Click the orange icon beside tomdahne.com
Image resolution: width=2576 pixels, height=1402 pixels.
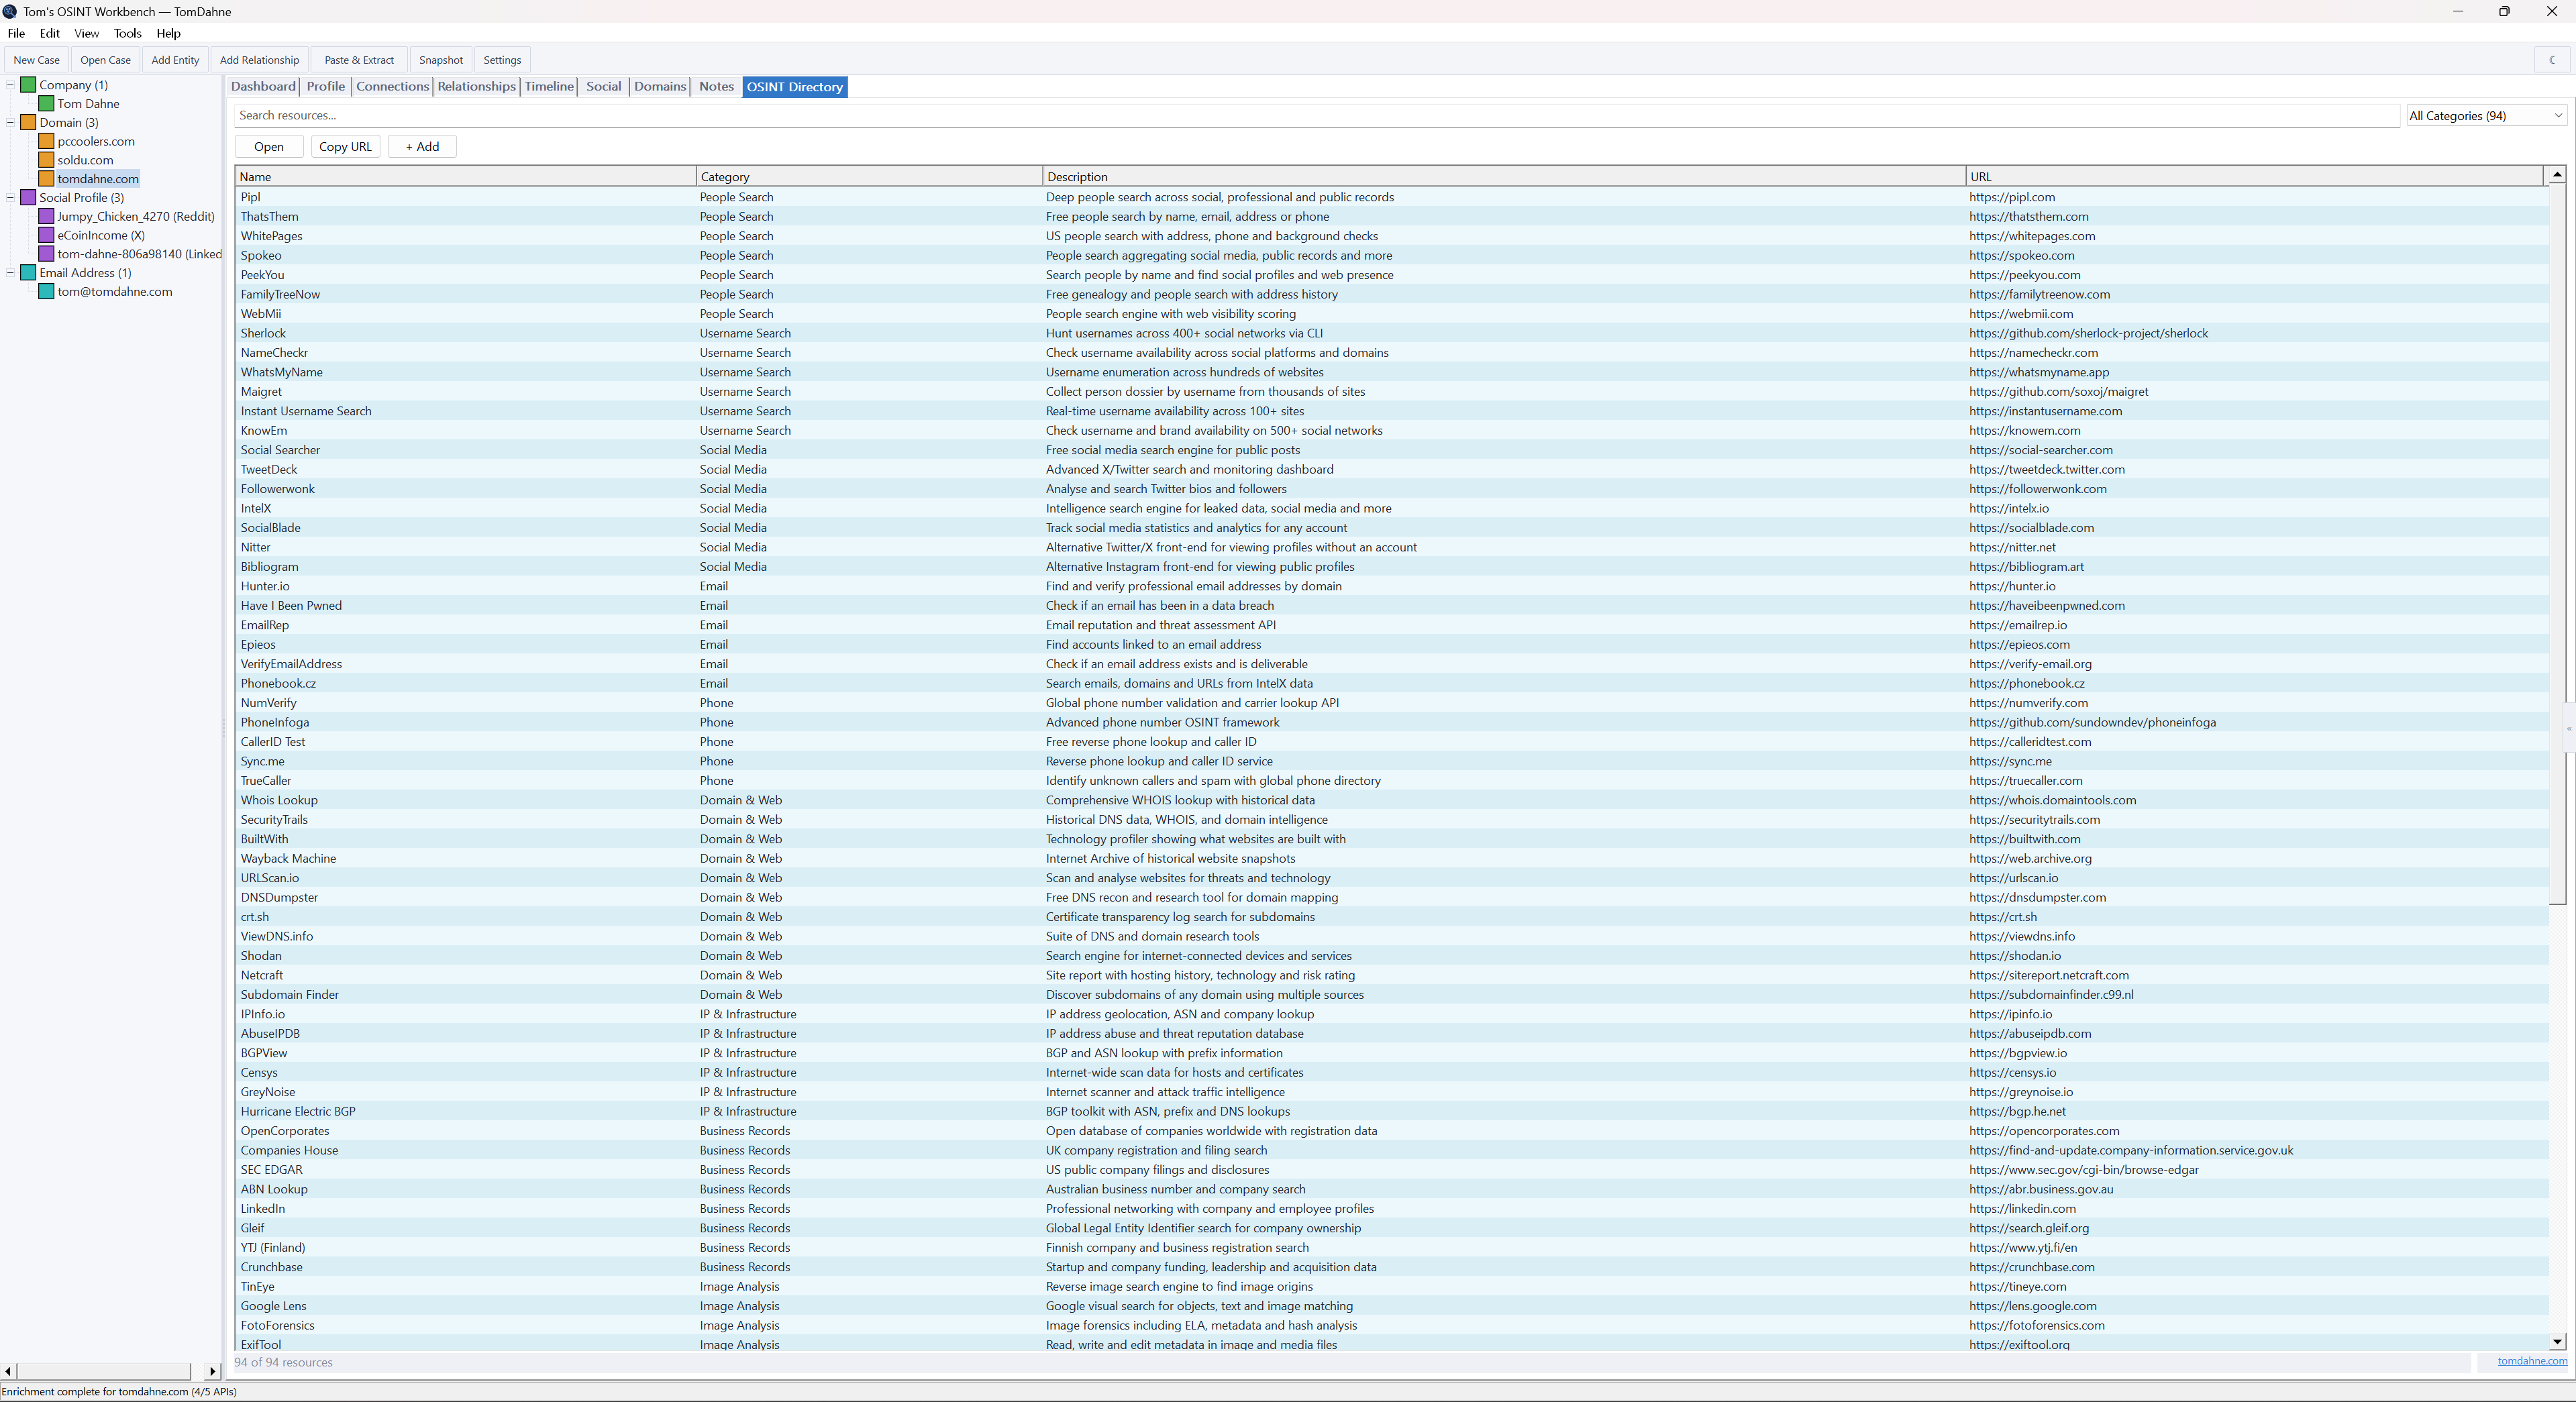point(46,179)
